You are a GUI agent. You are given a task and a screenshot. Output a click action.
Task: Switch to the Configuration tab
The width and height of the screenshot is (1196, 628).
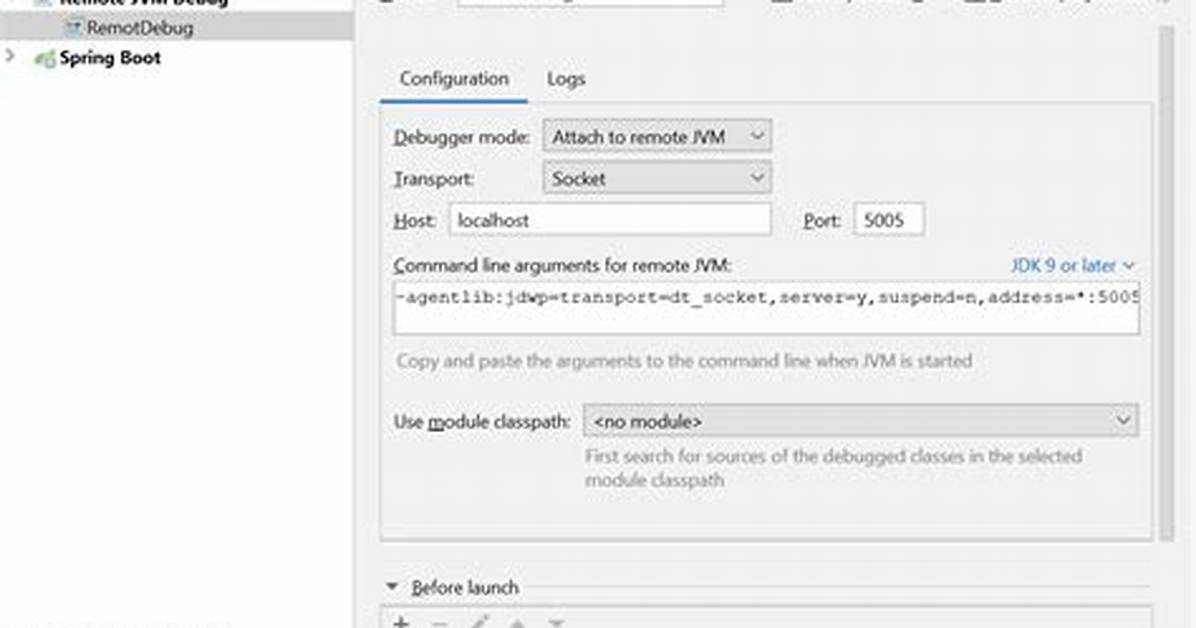[454, 79]
